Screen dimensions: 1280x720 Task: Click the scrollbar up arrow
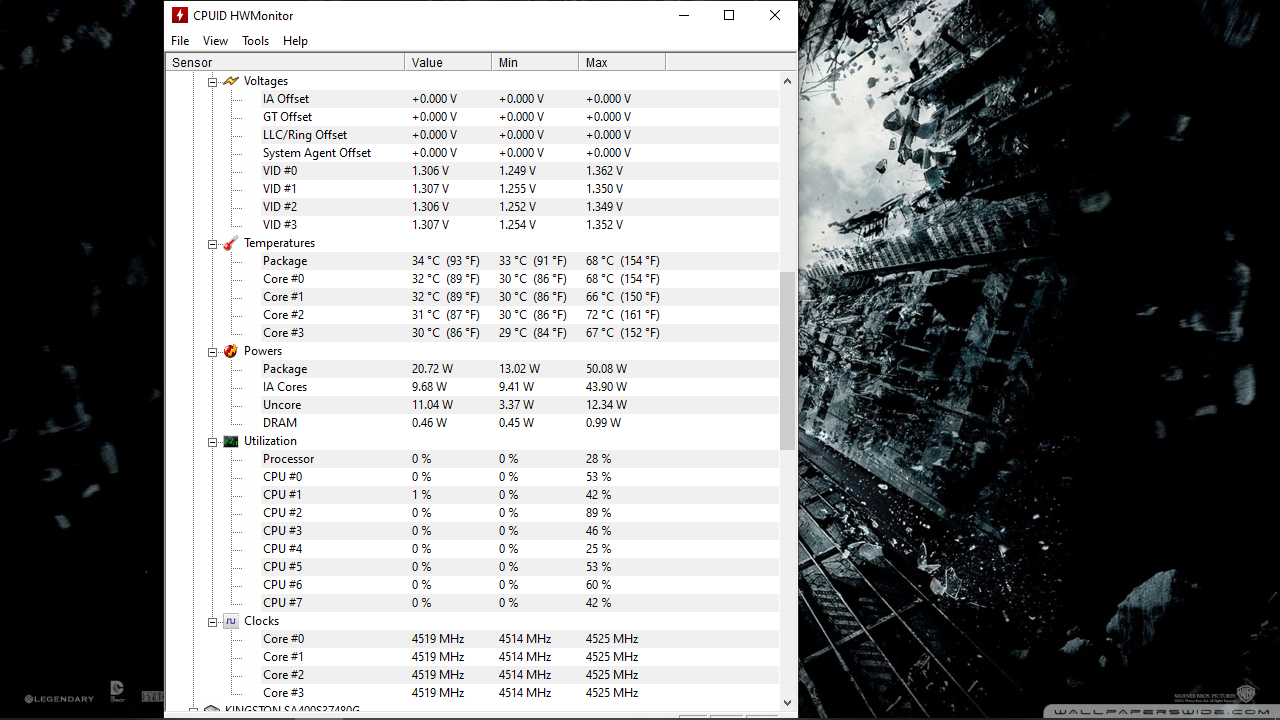click(787, 81)
